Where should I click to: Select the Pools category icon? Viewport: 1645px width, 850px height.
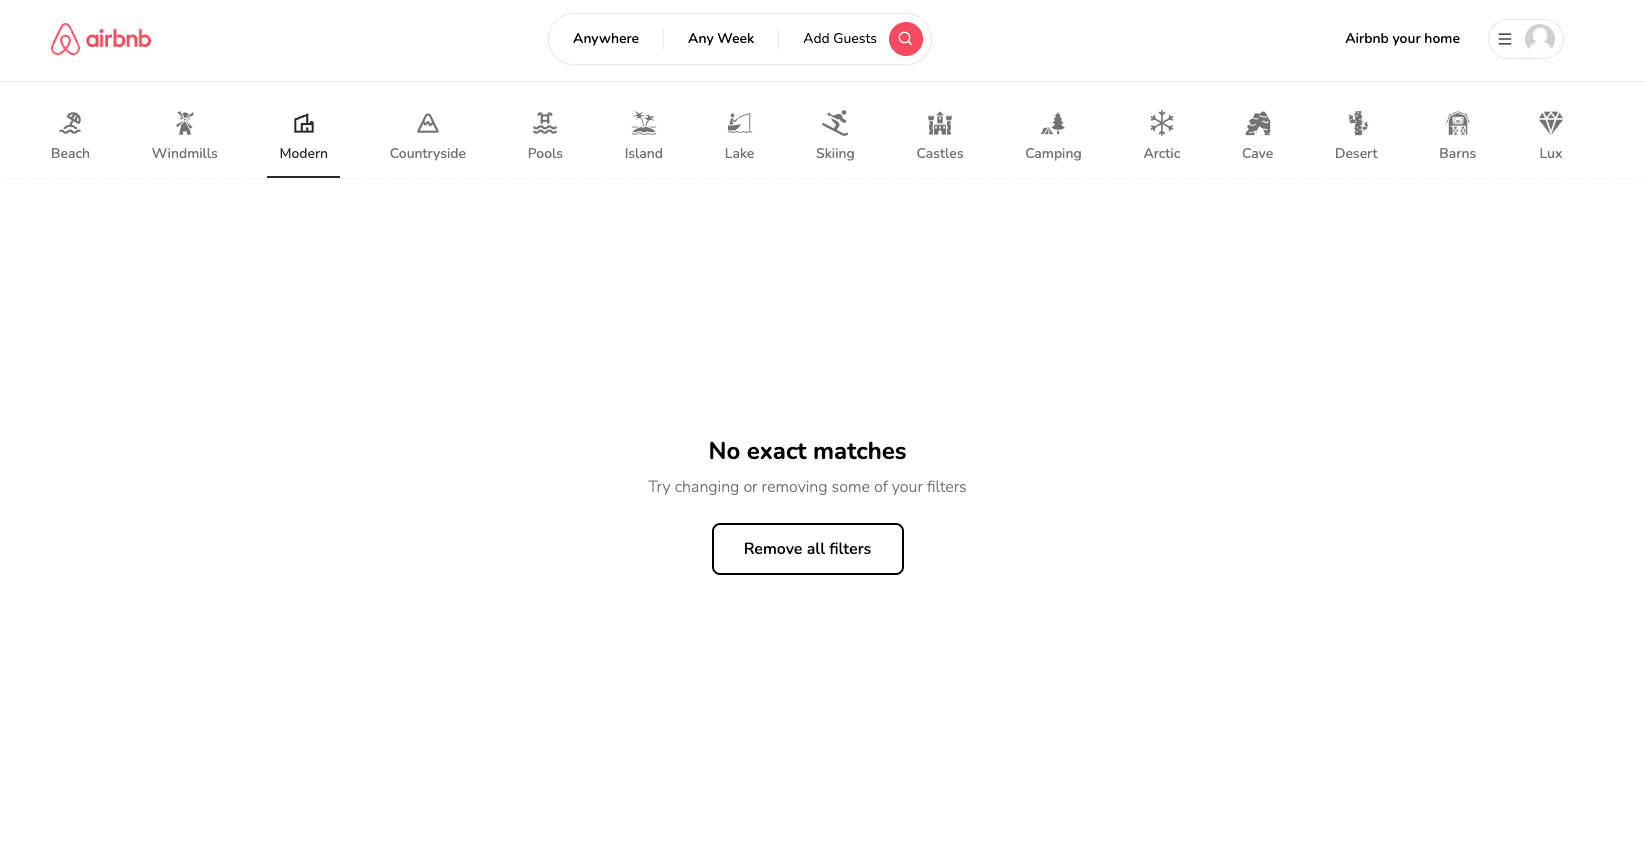coord(545,123)
